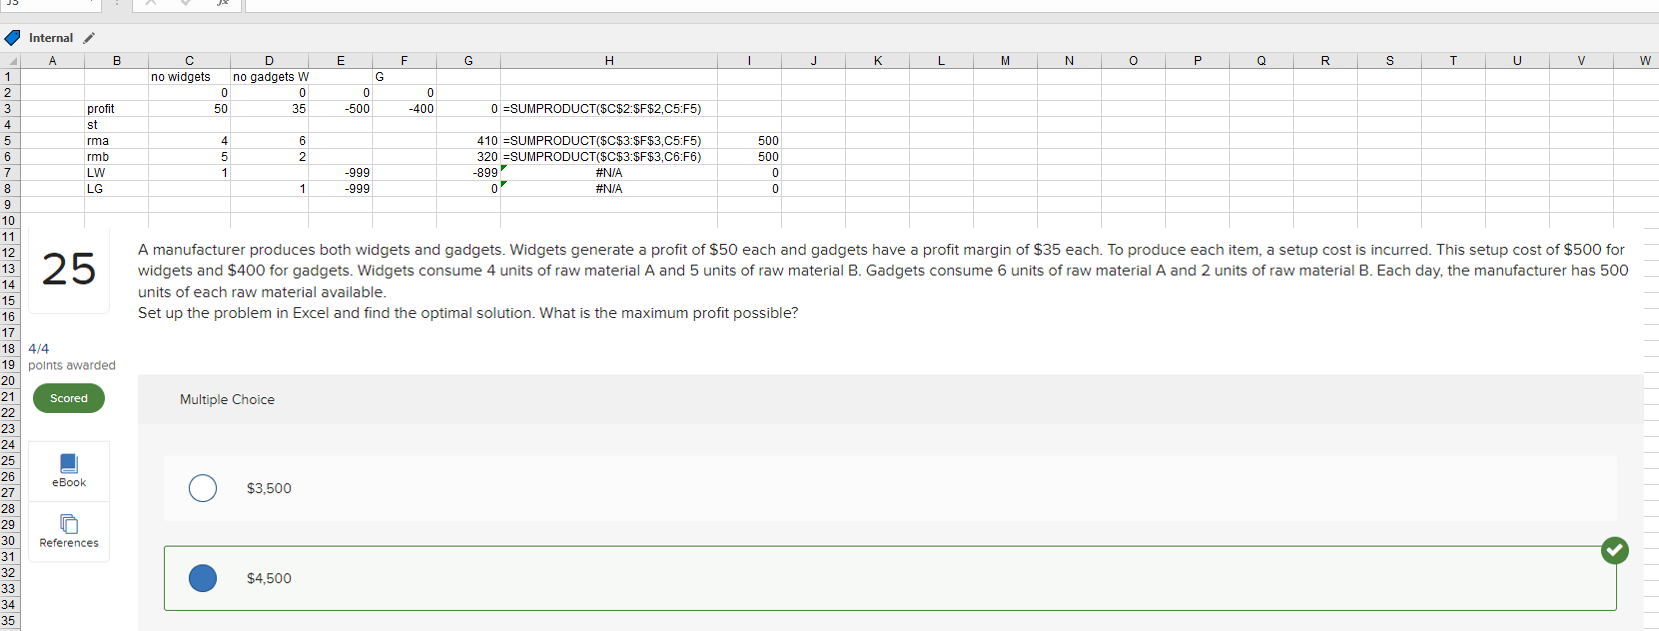Click SUMPRODUCT formula ending C6:F6
Screen dimensions: 1659x631
click(x=609, y=157)
